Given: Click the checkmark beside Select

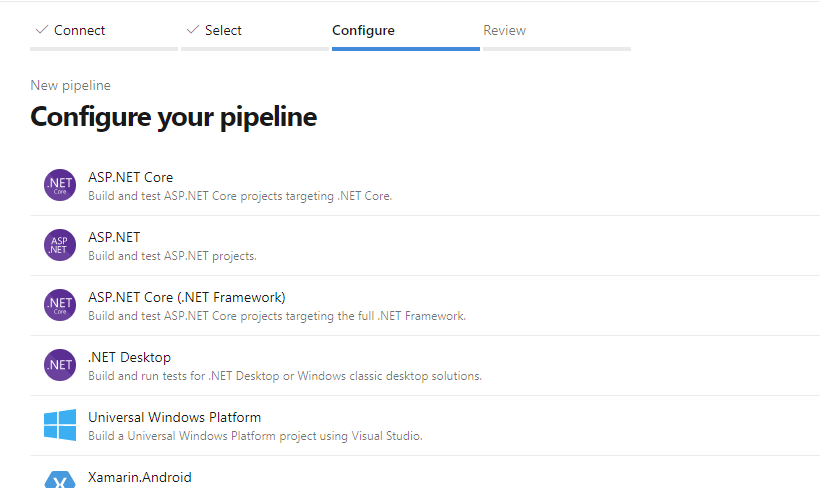Looking at the screenshot, I should pos(192,30).
